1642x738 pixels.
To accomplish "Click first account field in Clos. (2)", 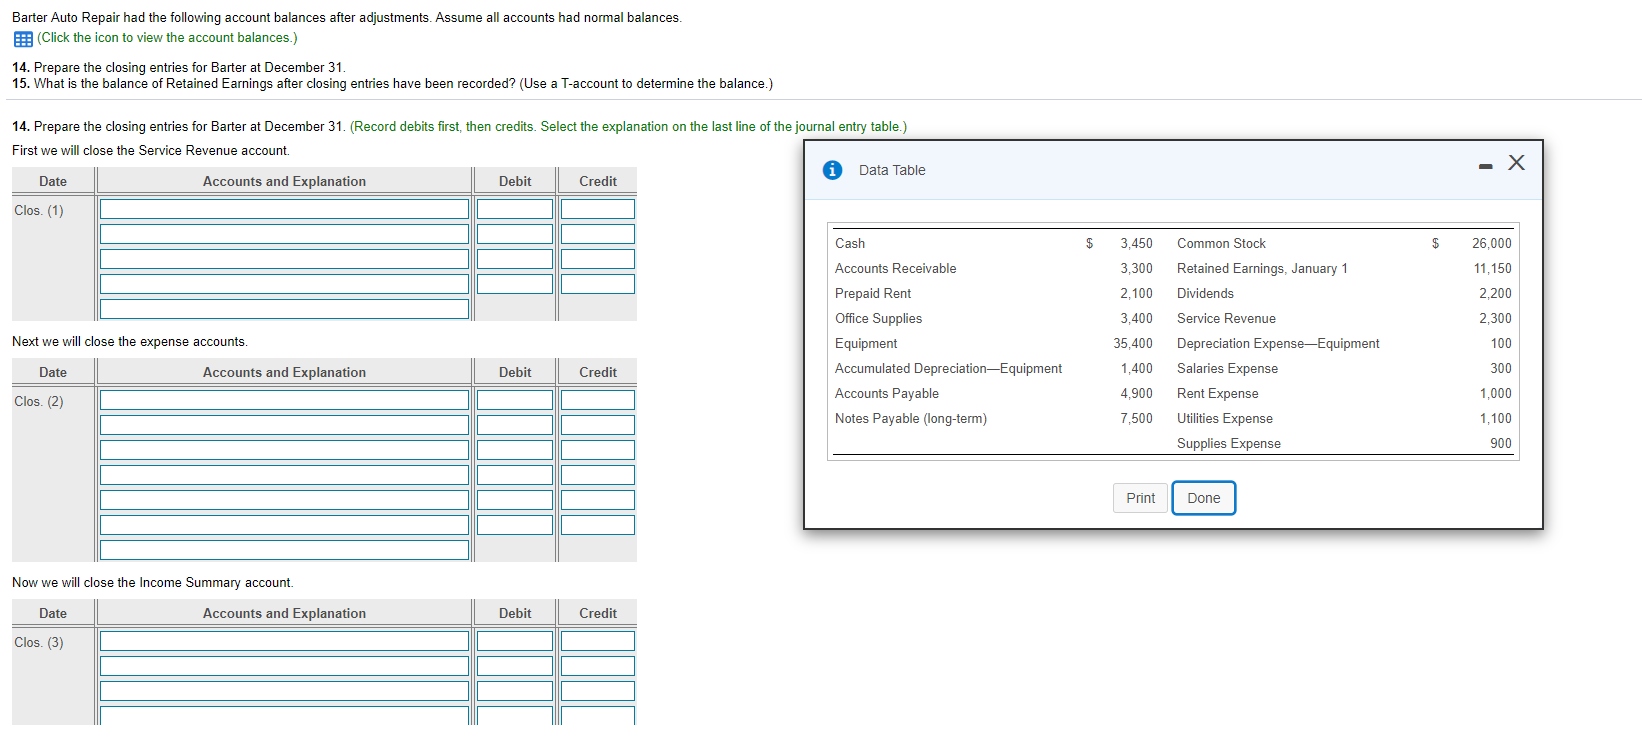I will tap(284, 400).
